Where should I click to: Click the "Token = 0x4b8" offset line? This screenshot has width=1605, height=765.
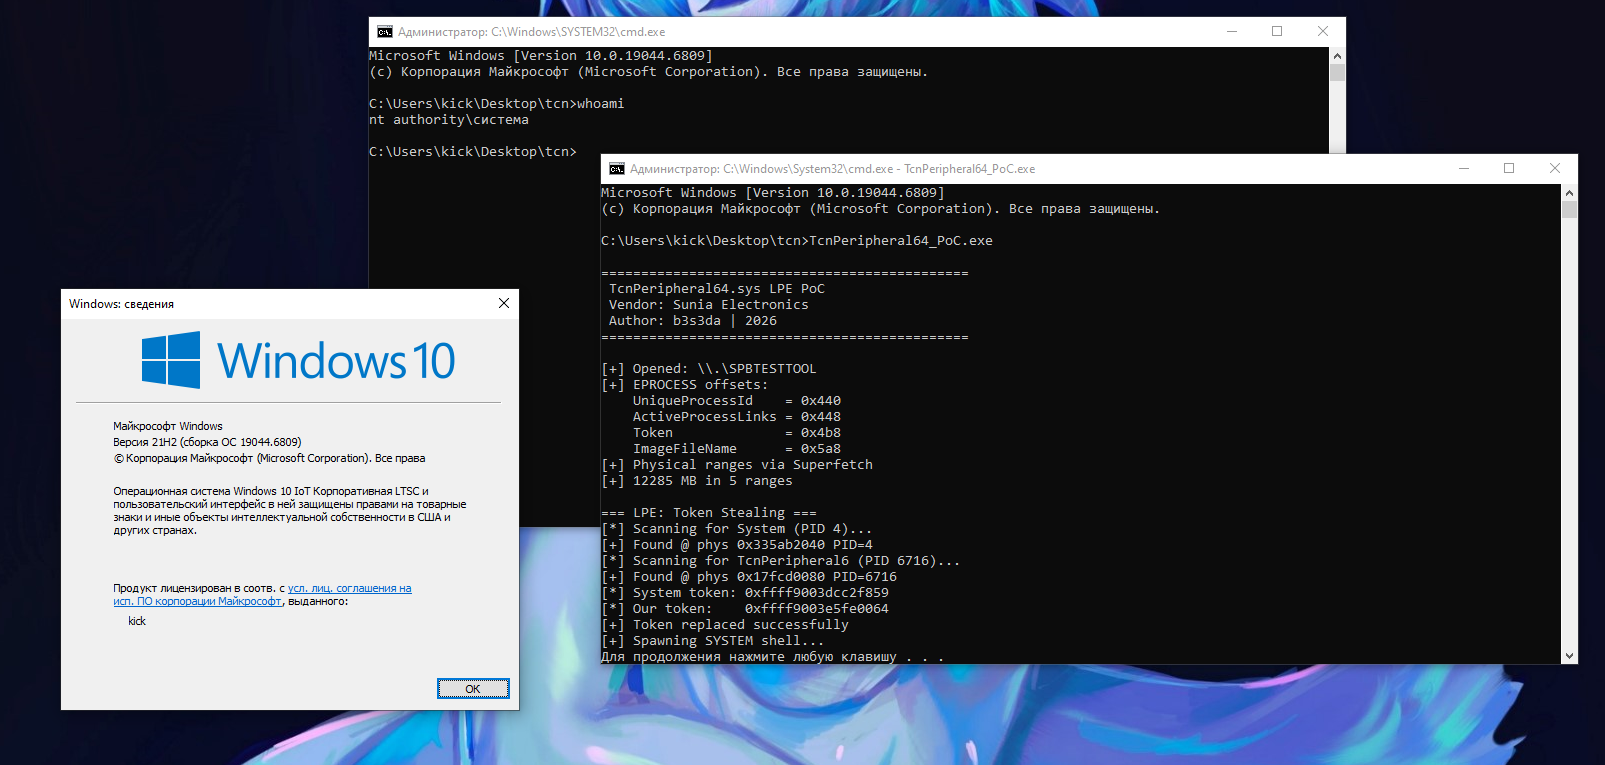point(737,433)
